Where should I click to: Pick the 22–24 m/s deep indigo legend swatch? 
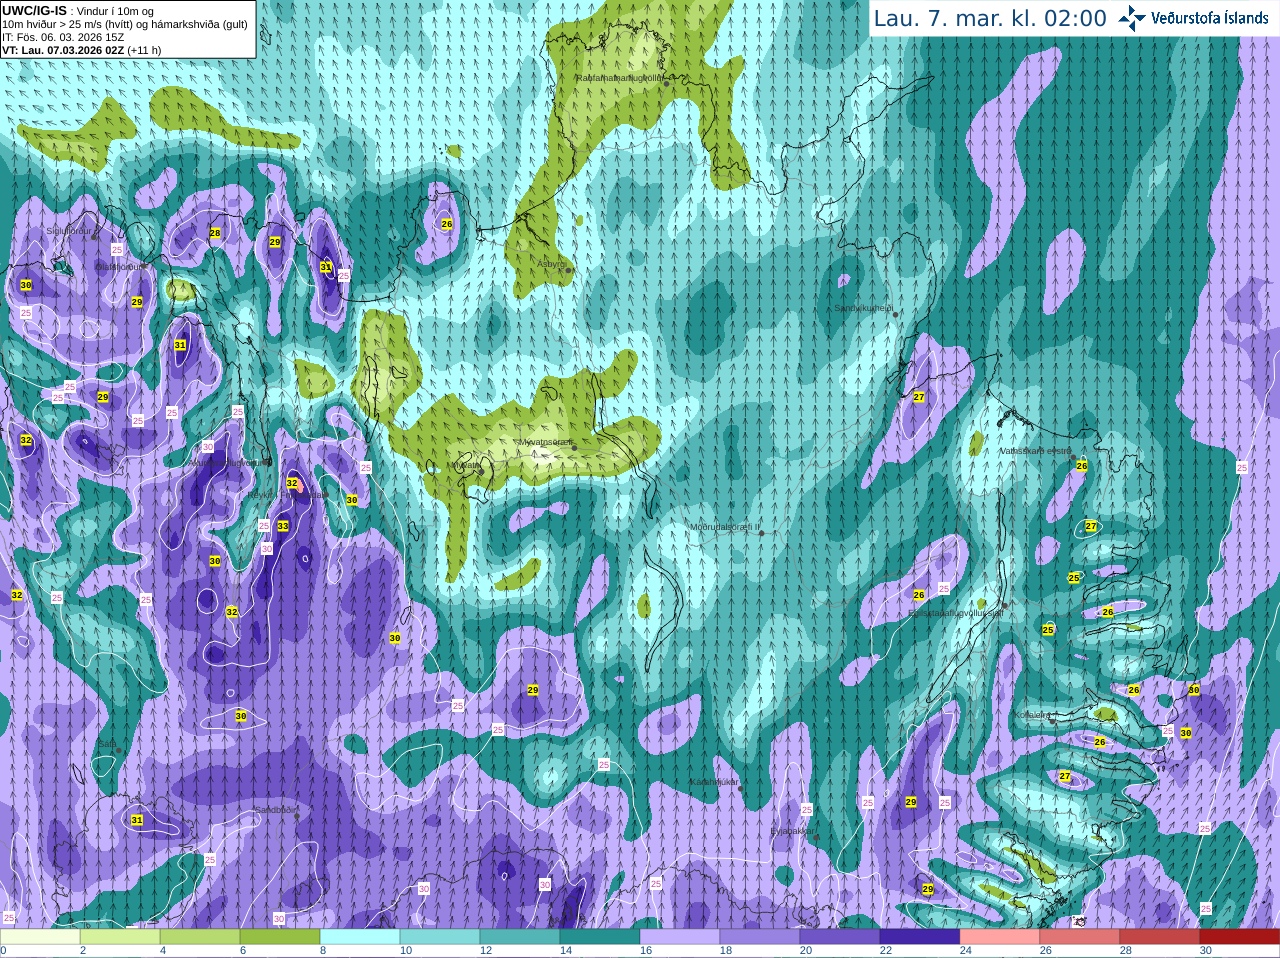pyautogui.click(x=920, y=937)
